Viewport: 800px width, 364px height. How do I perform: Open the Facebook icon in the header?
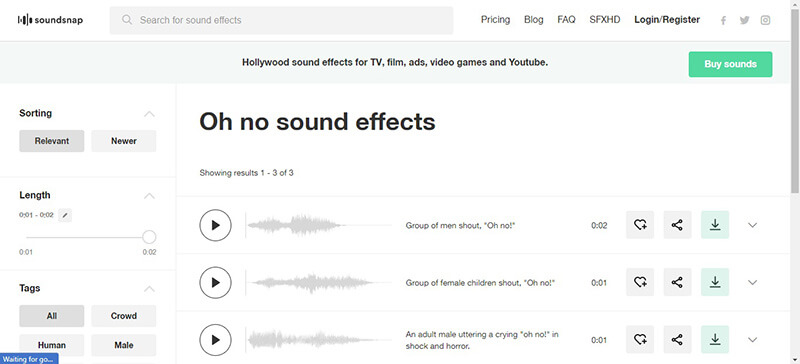click(723, 20)
